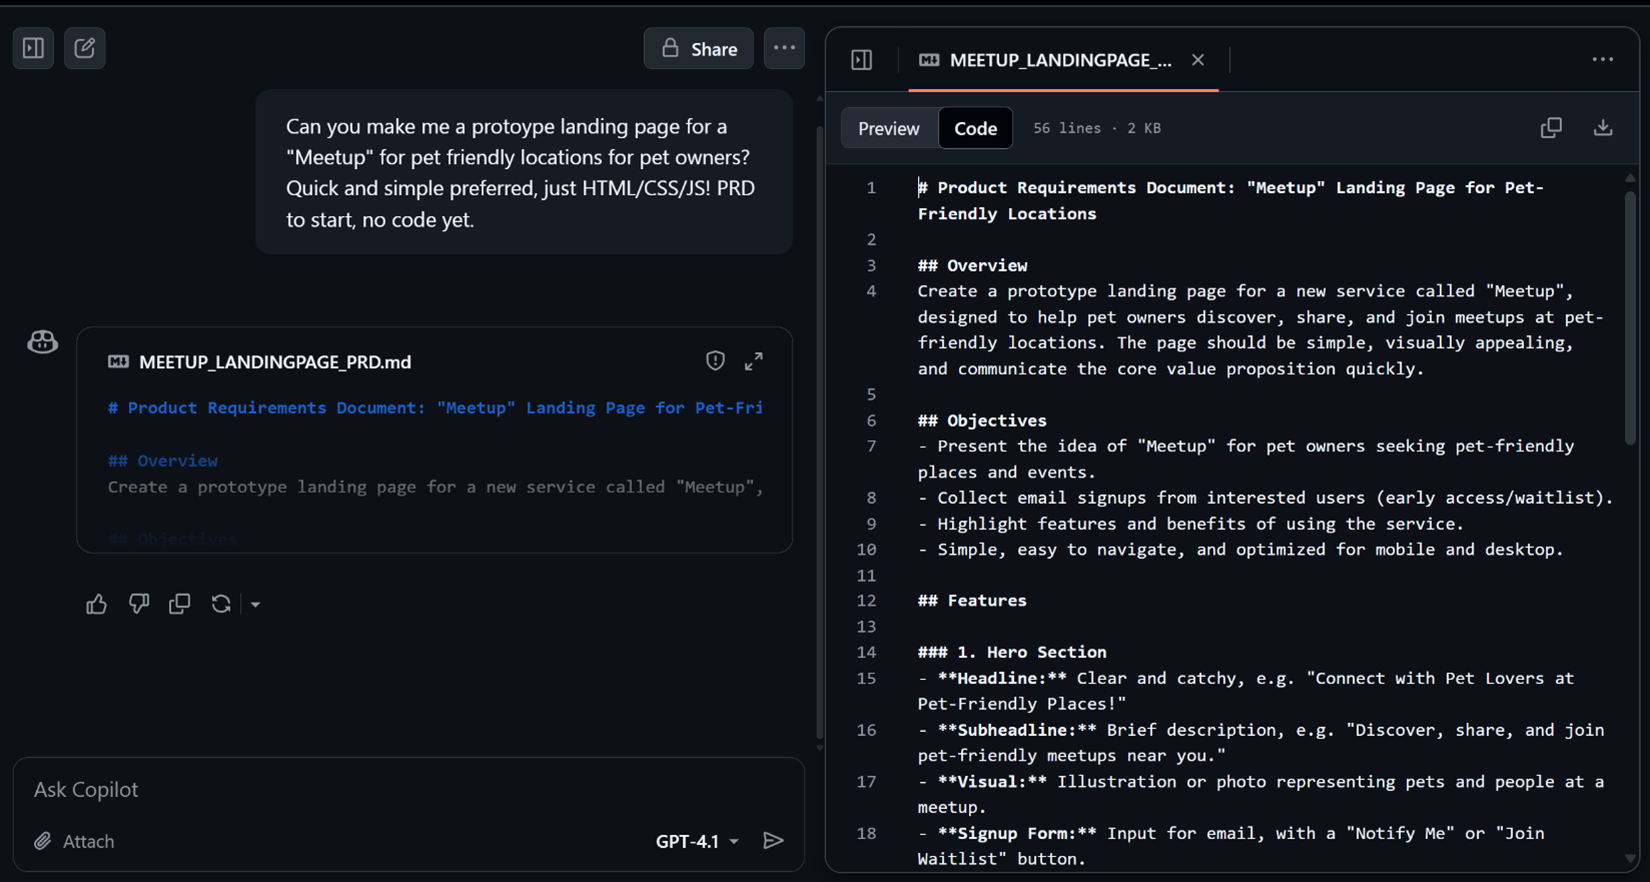The image size is (1650, 882).
Task: Open the dropdown arrow beside the retry icon
Action: [x=255, y=605]
